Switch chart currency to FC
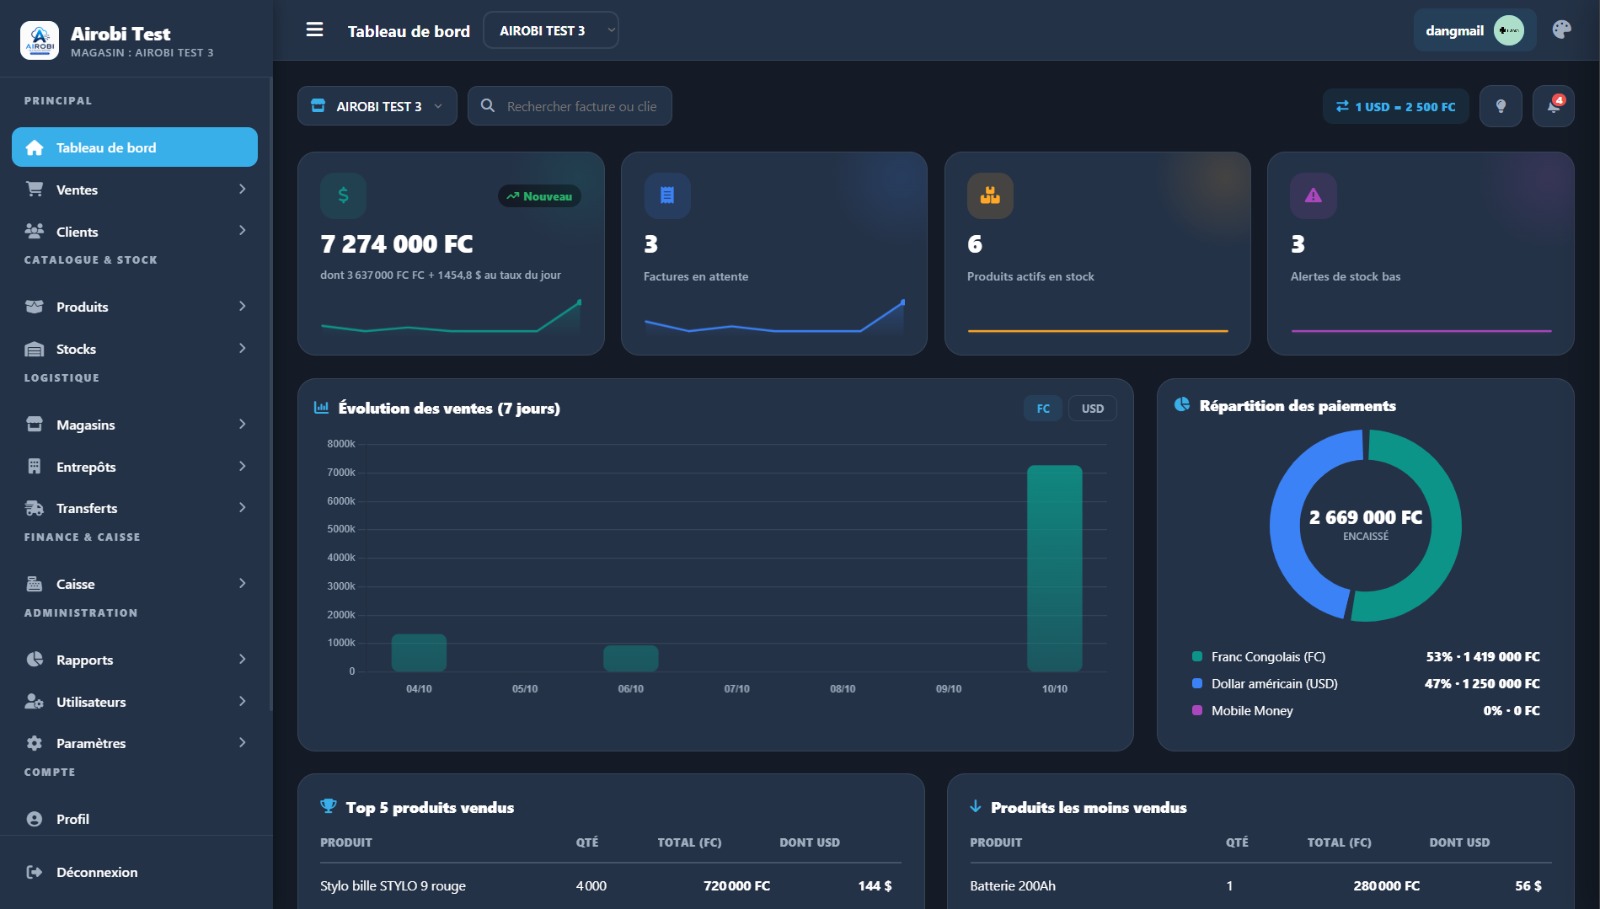Viewport: 1600px width, 909px height. (x=1043, y=408)
